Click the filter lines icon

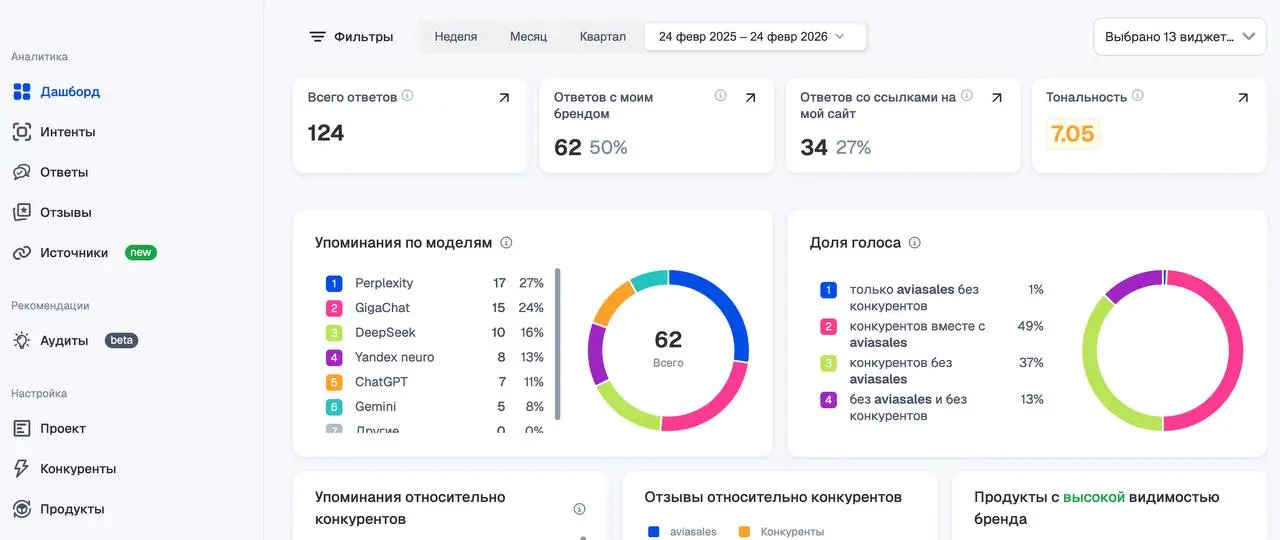coord(317,37)
